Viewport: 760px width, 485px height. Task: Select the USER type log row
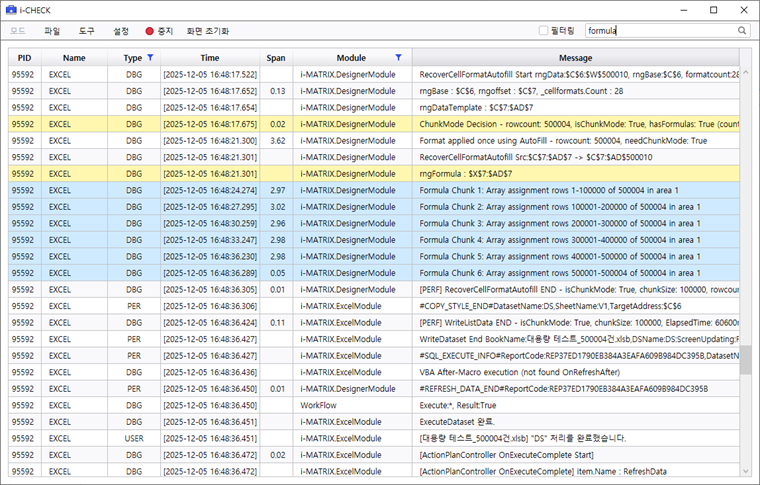133,438
